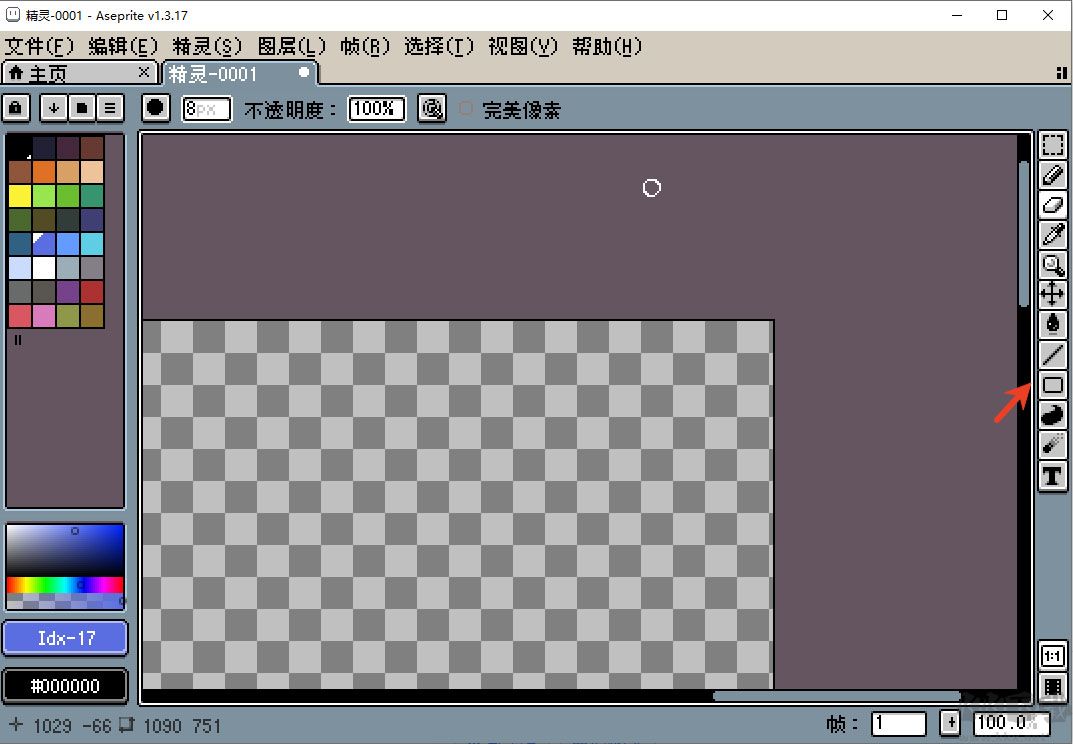Image resolution: width=1073 pixels, height=744 pixels.
Task: Open the palette presets selector
Action: 81,107
